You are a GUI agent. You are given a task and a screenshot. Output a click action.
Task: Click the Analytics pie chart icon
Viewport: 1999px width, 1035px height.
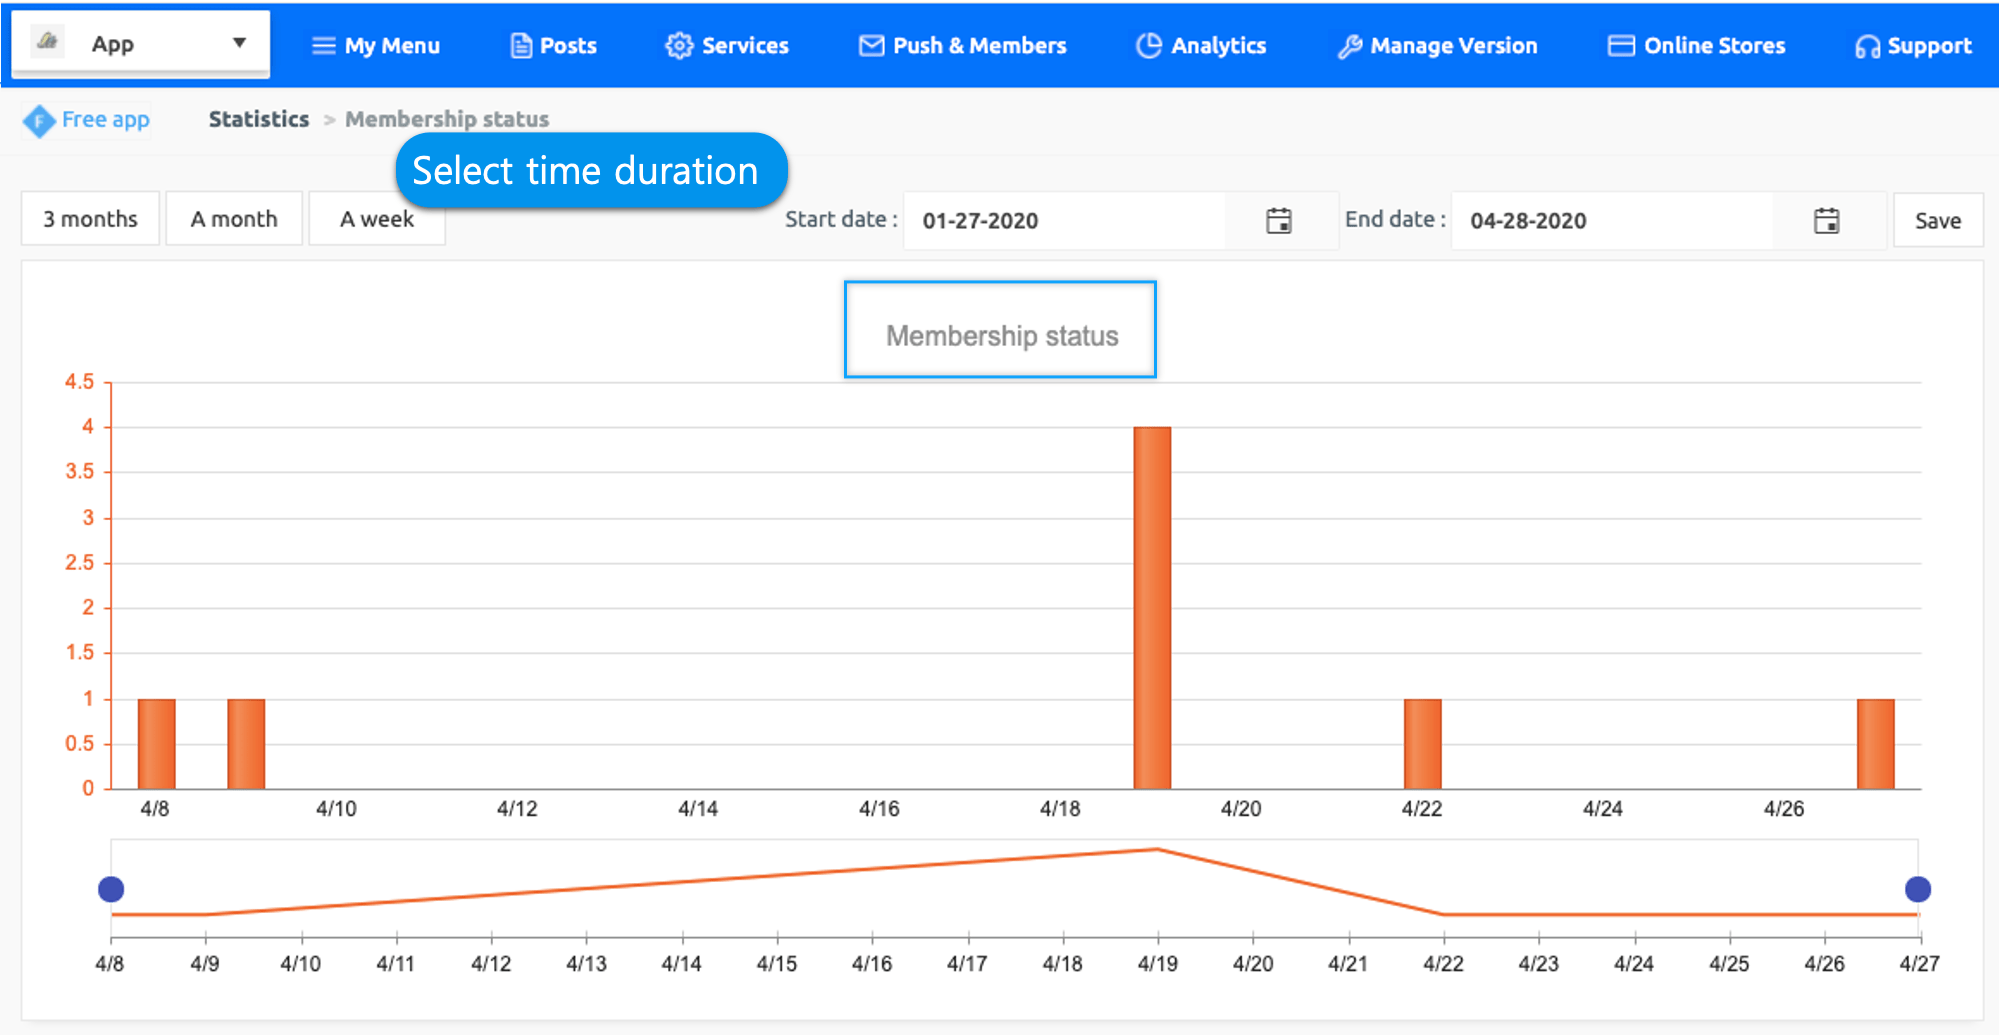pyautogui.click(x=1149, y=46)
